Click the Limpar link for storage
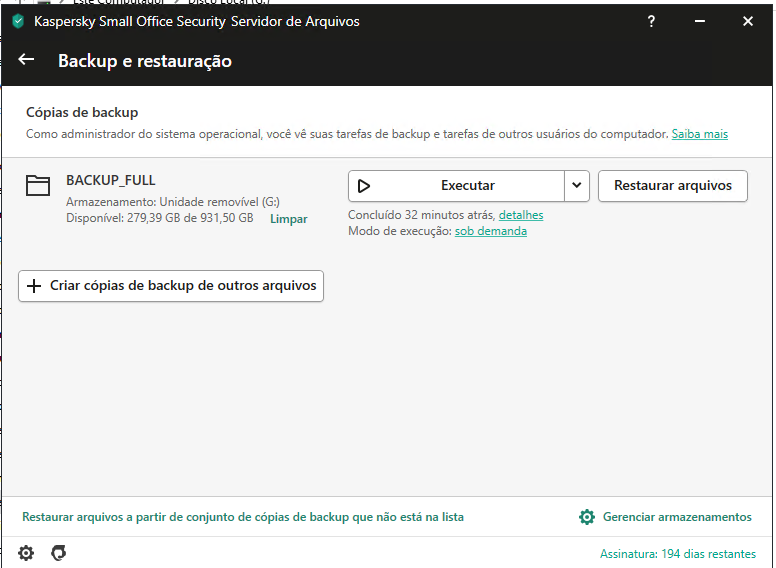 [x=289, y=219]
